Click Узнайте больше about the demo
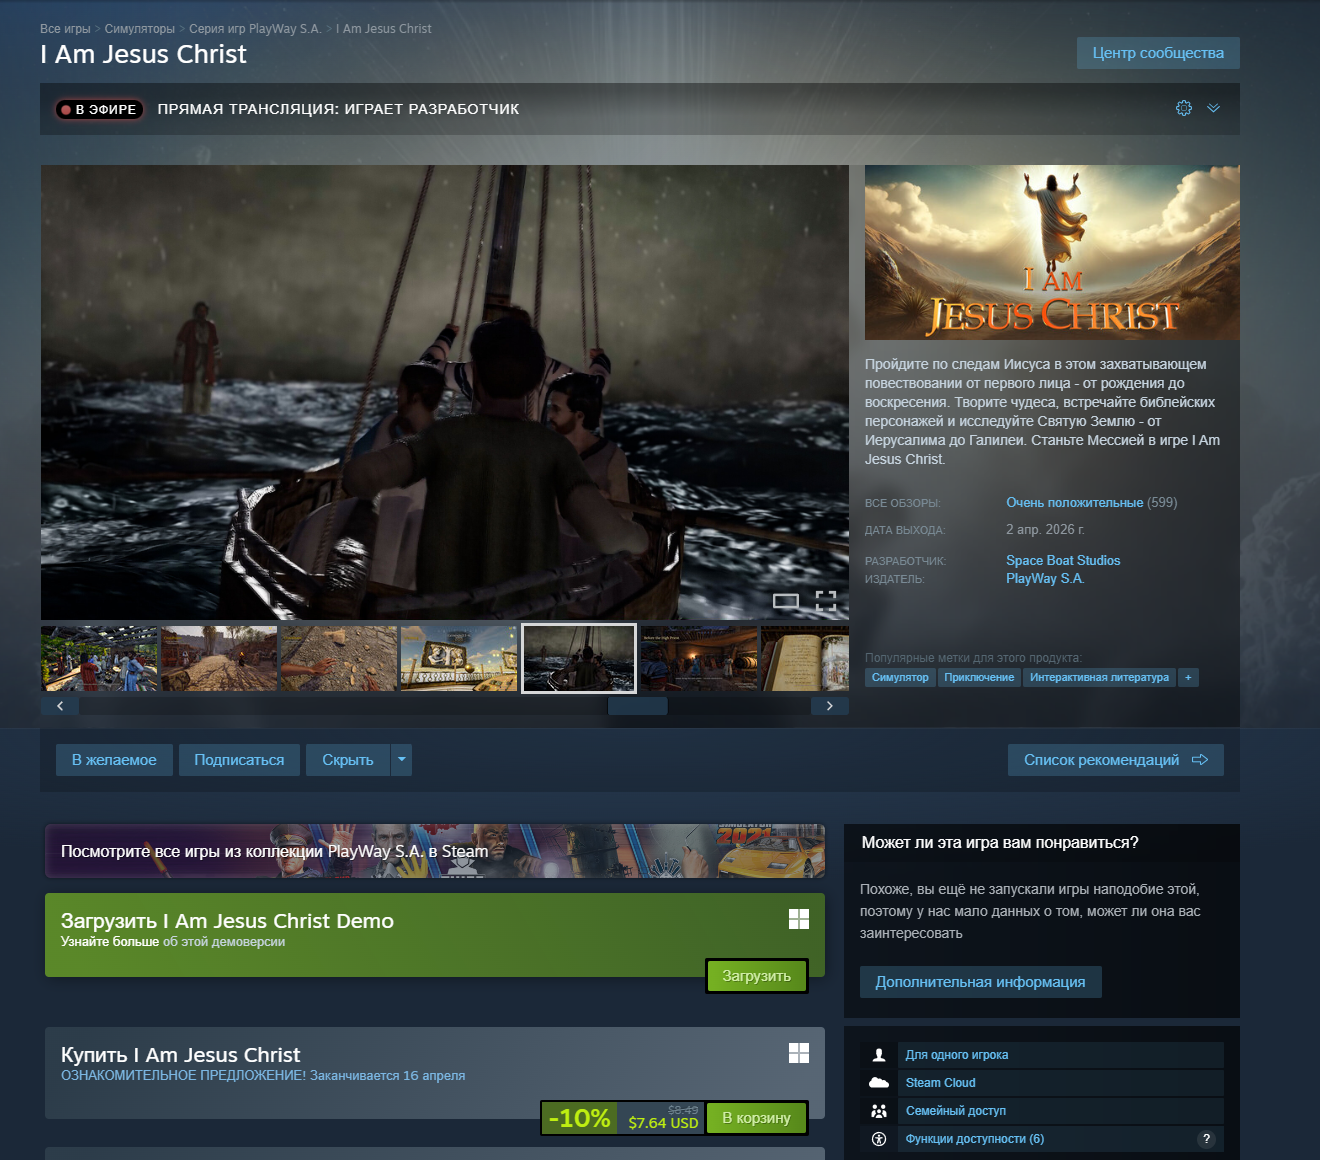Image resolution: width=1320 pixels, height=1160 pixels. tap(110, 942)
